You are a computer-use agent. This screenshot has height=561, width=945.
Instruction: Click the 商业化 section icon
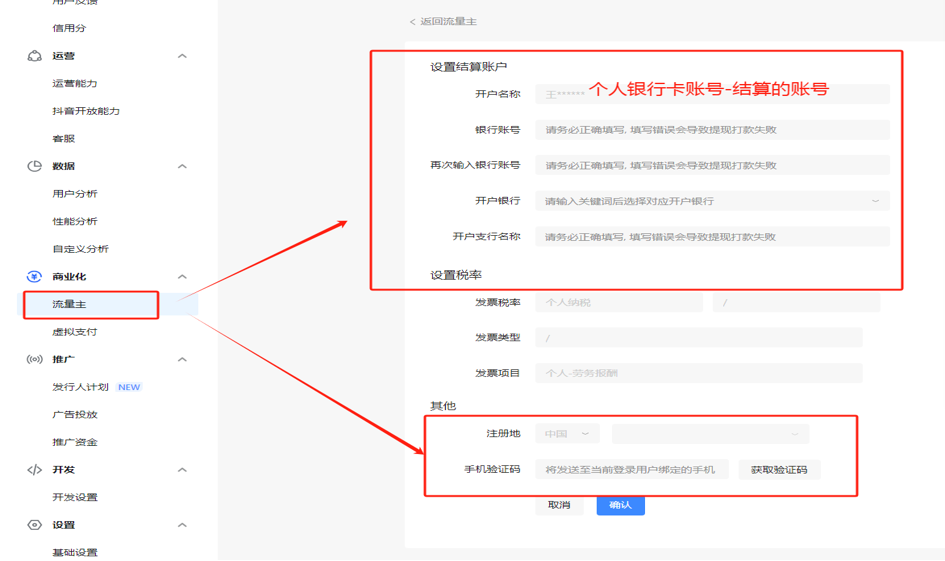(34, 277)
